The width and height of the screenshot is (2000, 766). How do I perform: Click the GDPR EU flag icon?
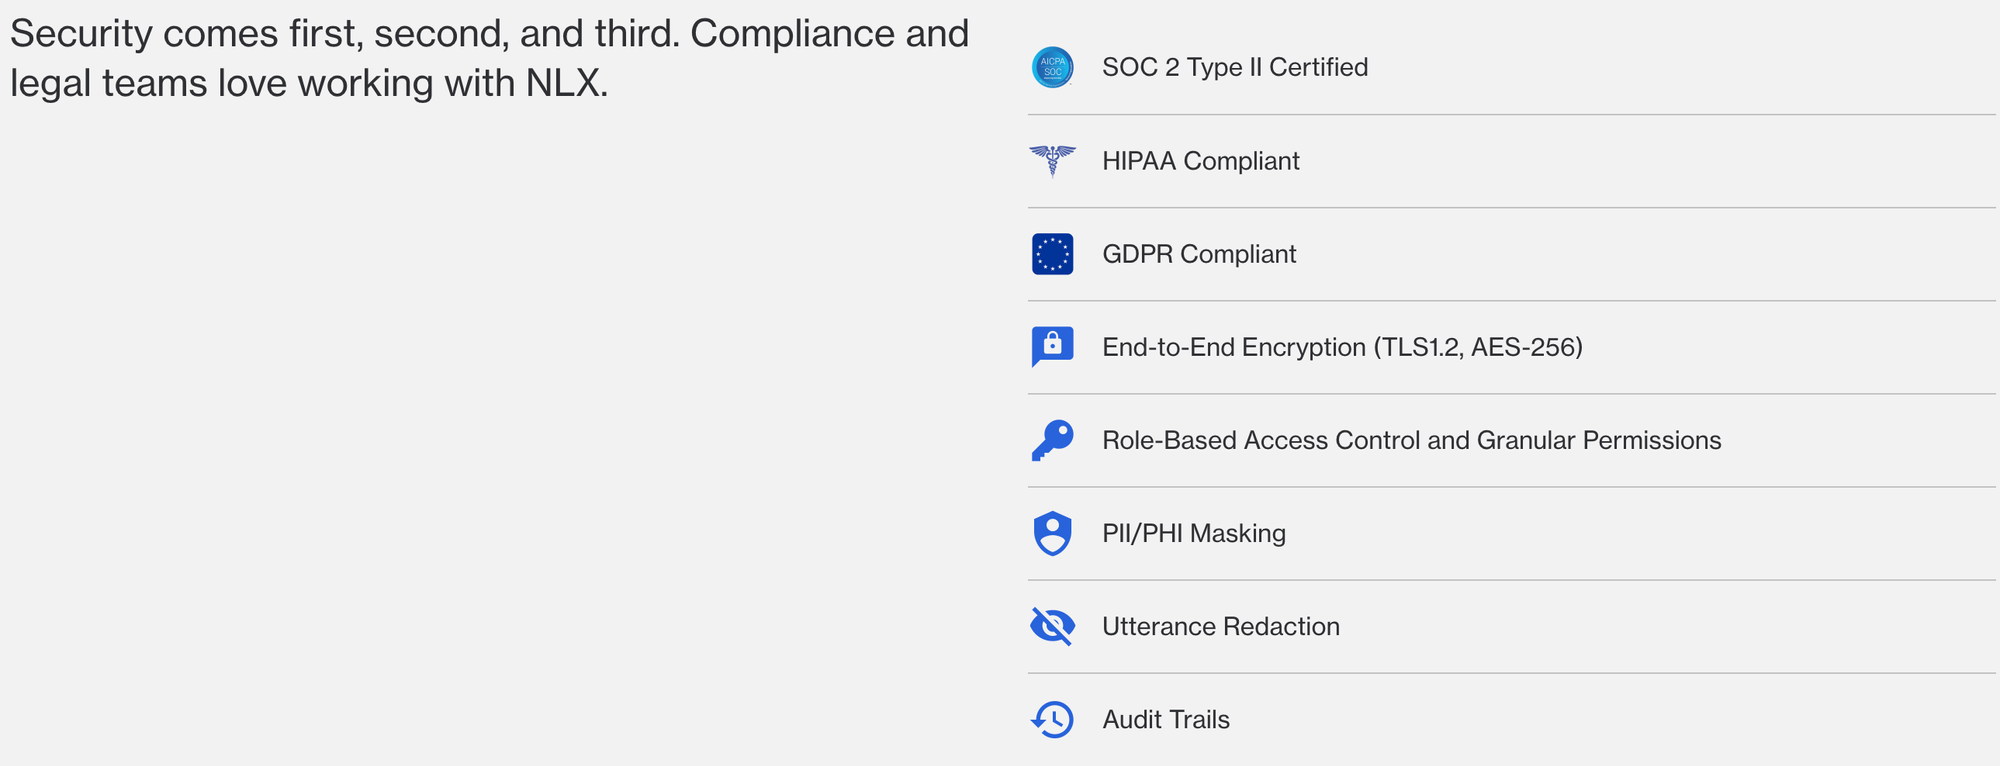pyautogui.click(x=1052, y=254)
